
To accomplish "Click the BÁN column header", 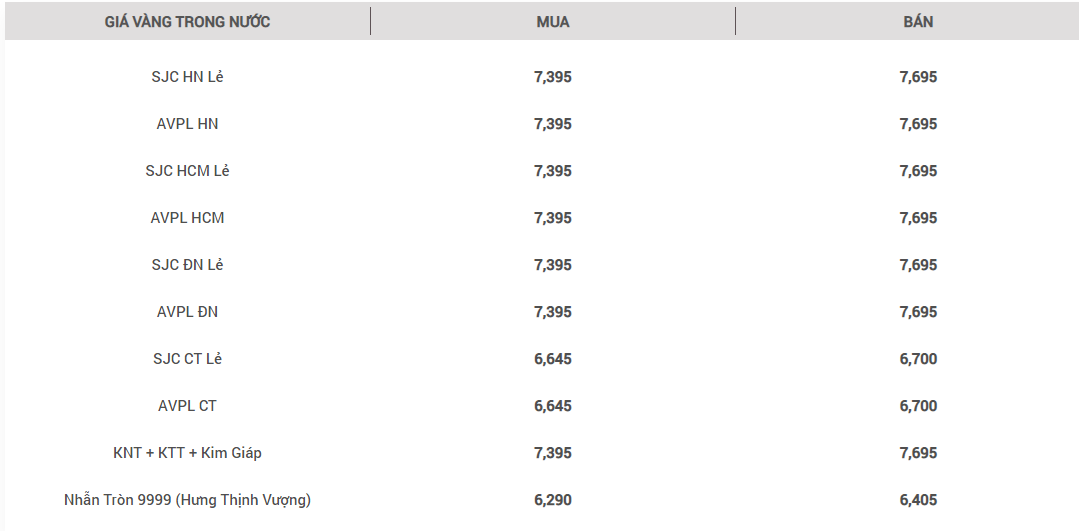I will coord(918,22).
